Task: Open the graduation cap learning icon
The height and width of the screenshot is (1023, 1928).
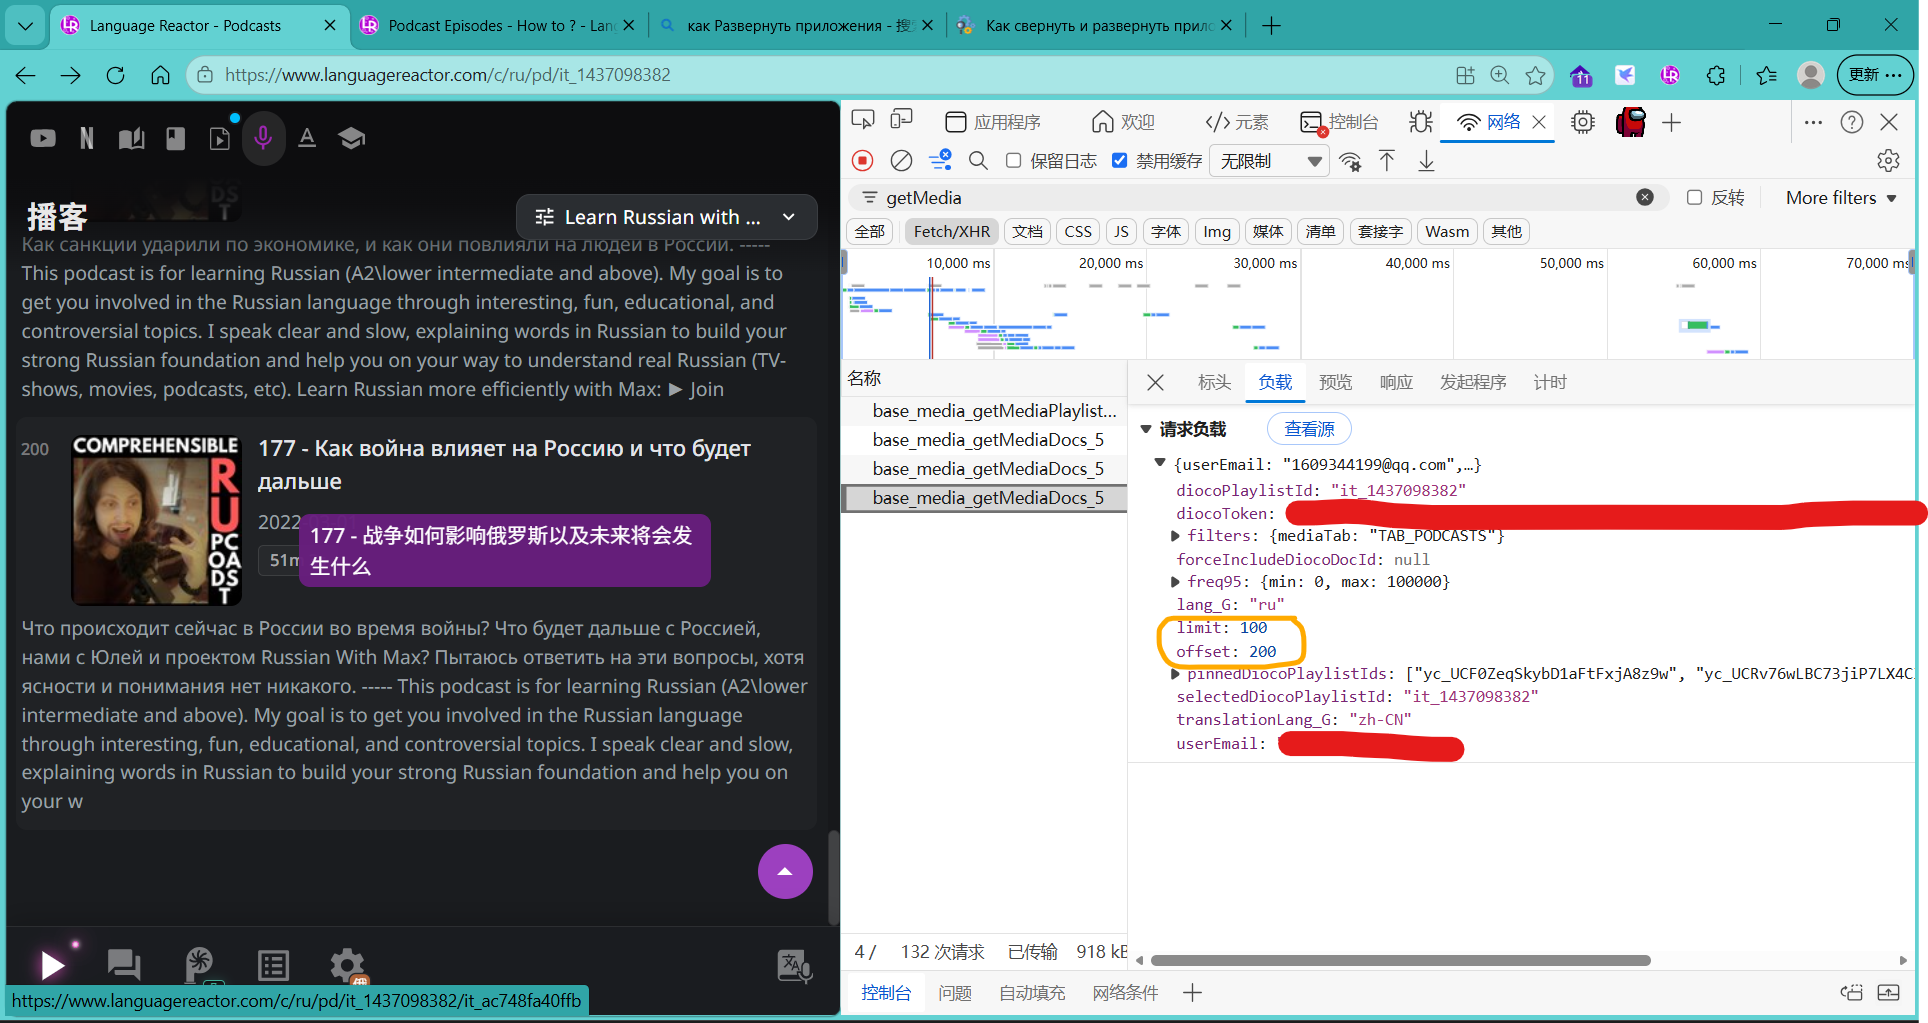Action: point(351,138)
